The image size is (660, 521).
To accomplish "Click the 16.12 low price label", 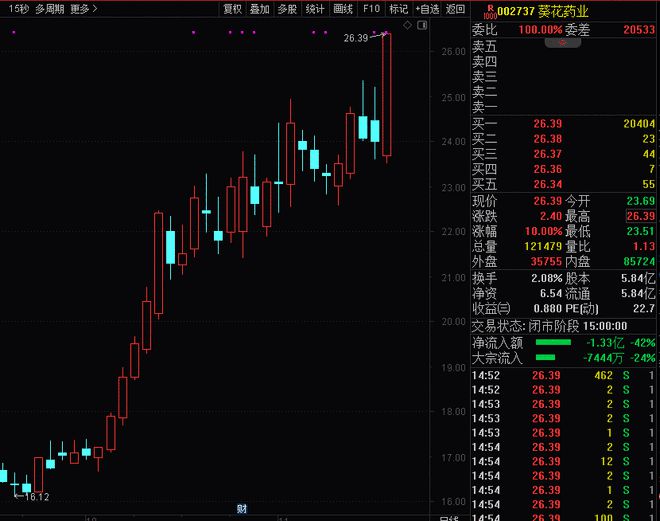I will 37,497.
